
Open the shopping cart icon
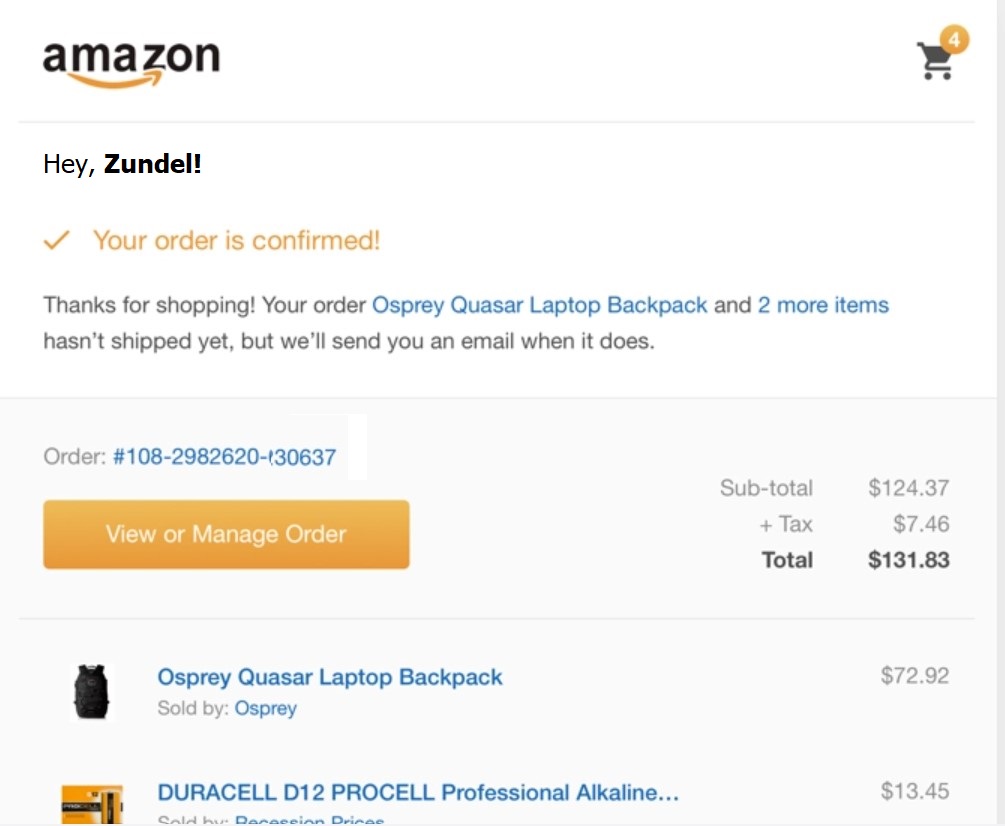pyautogui.click(x=936, y=61)
